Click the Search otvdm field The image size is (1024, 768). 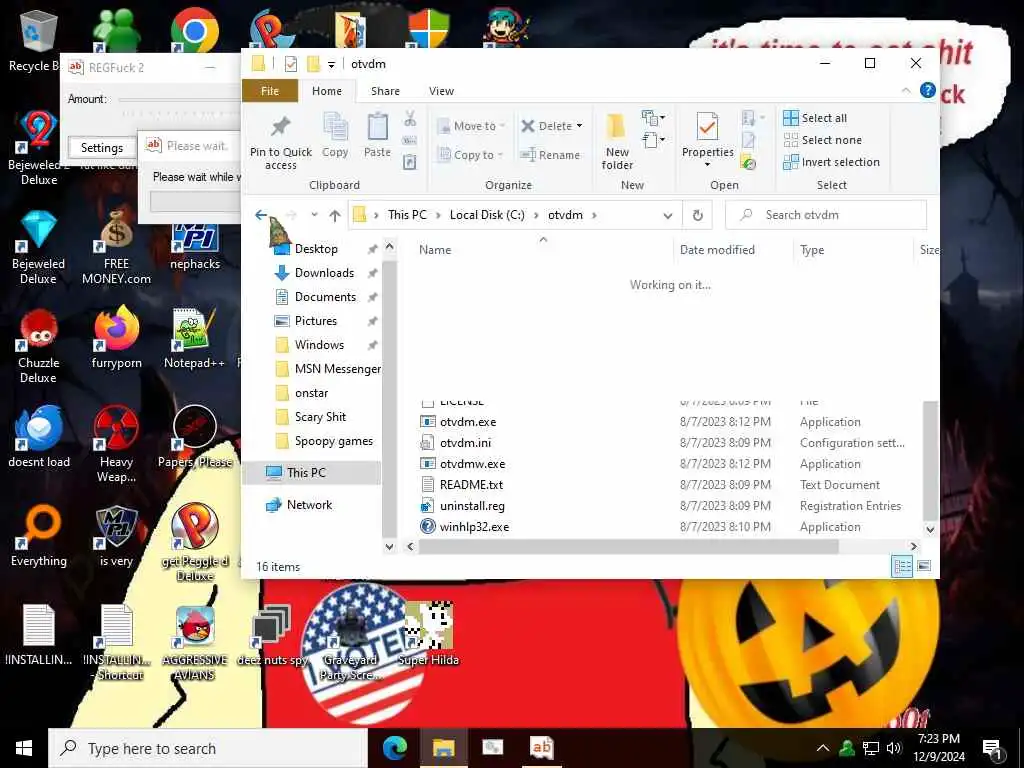(x=826, y=215)
